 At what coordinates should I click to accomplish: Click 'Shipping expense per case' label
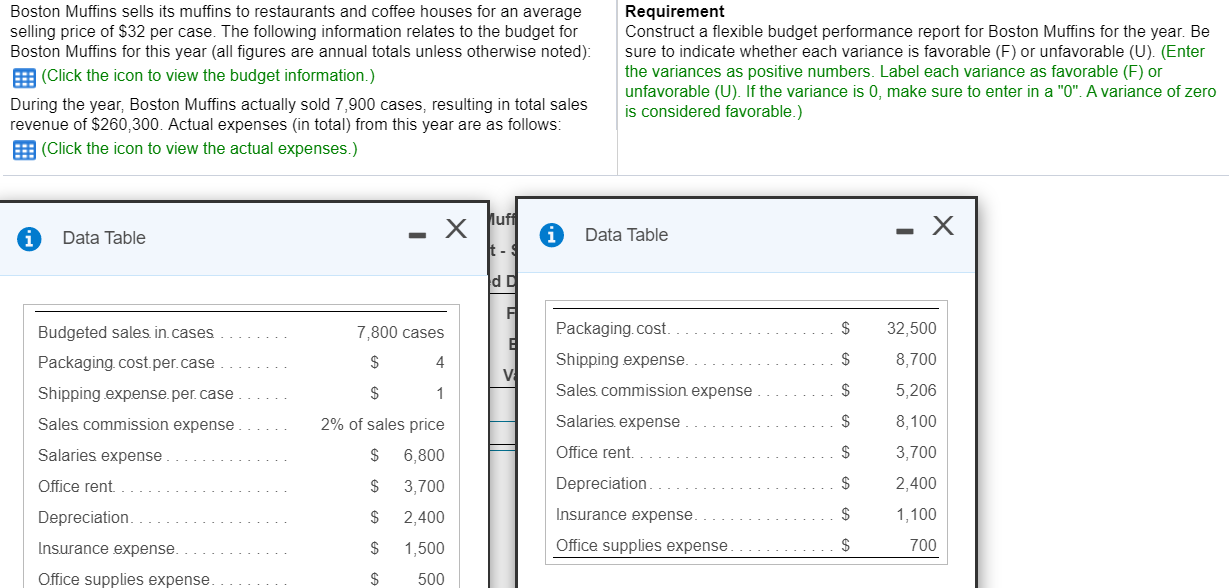coord(136,393)
